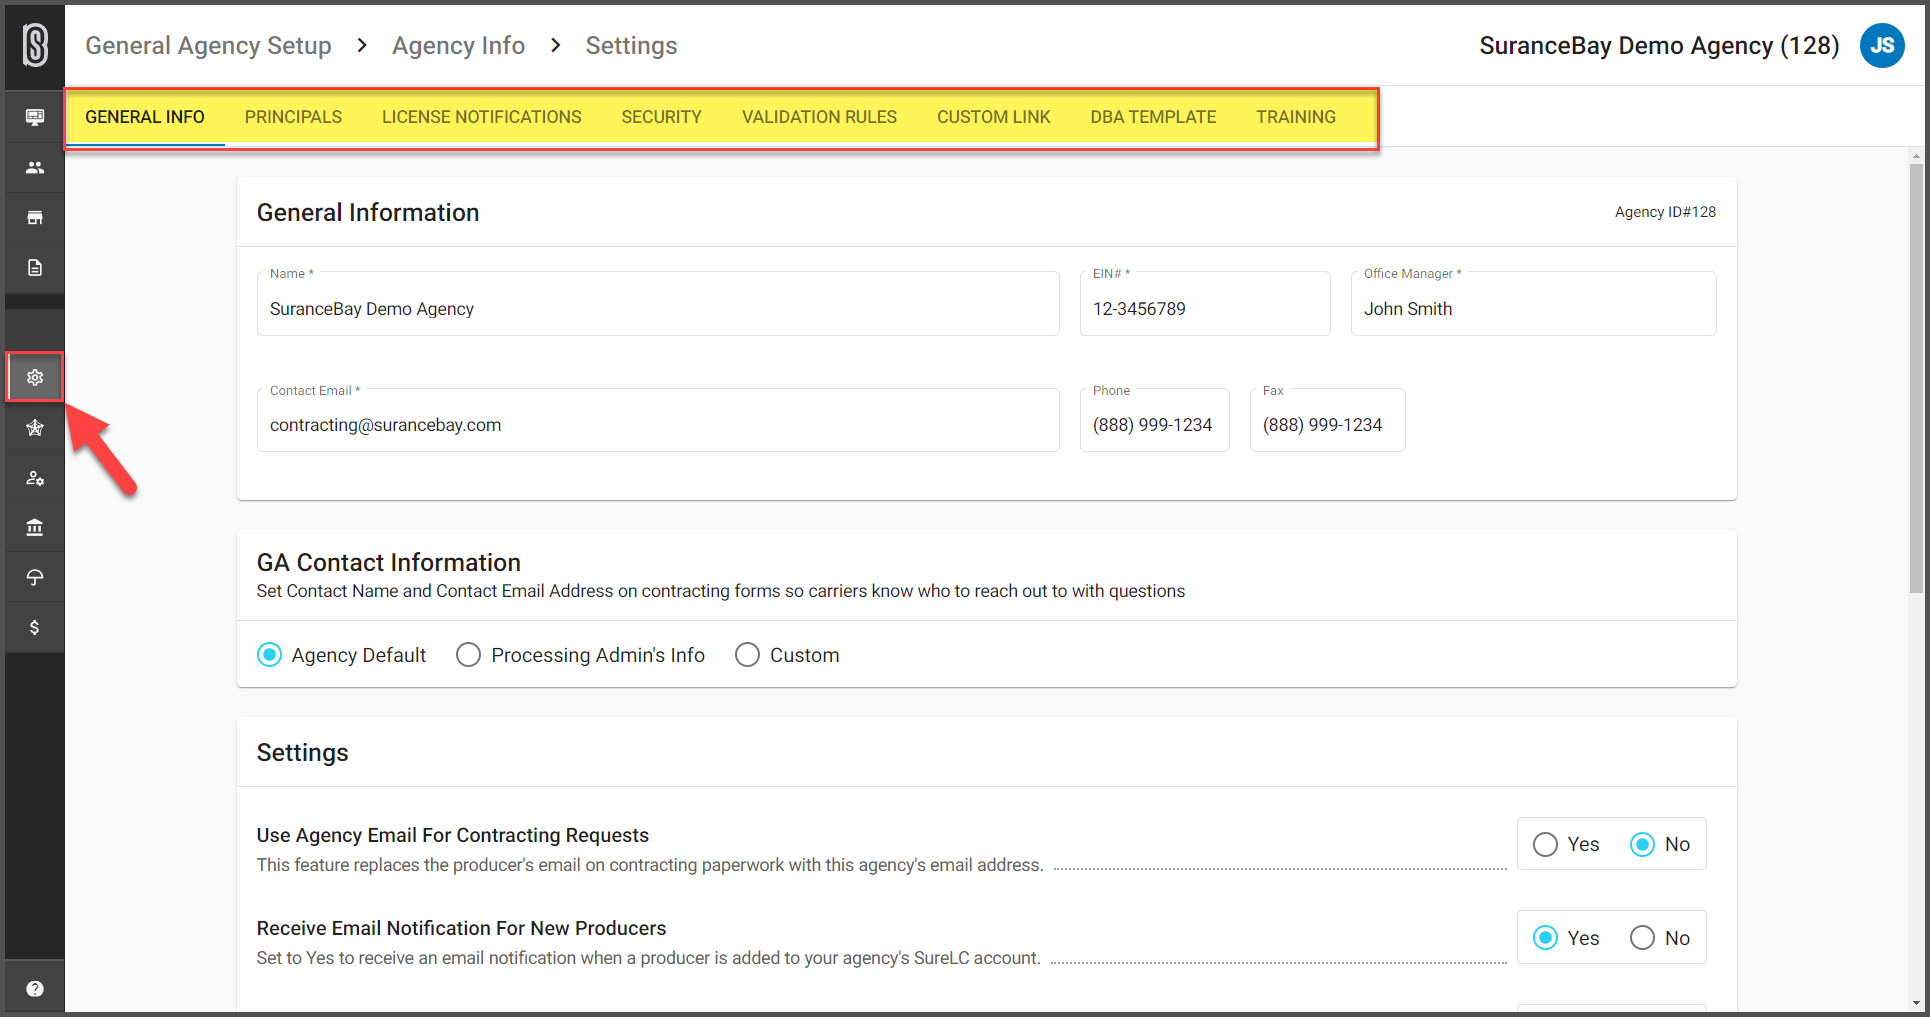Click Receive Email Notification For New Producers
Screen dimensions: 1930x1017
[x=461, y=928]
